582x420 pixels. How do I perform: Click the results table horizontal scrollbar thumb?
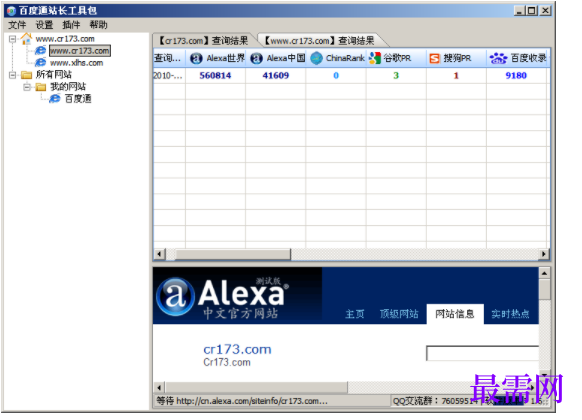[233, 254]
